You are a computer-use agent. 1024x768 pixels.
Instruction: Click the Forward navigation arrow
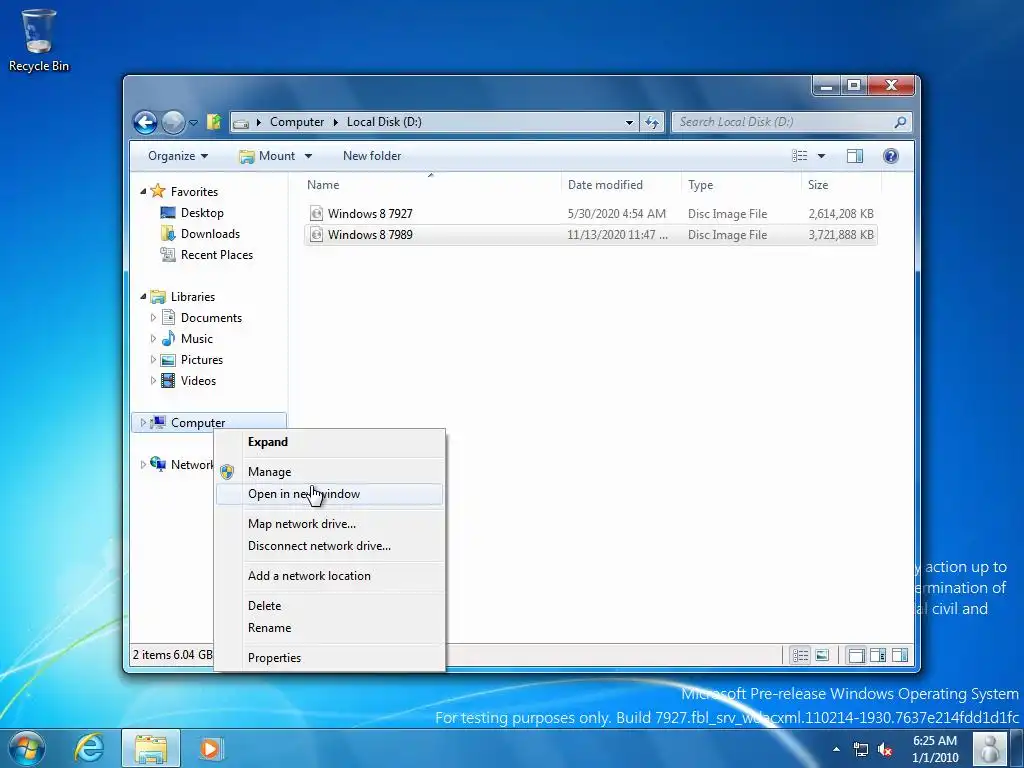coord(173,122)
